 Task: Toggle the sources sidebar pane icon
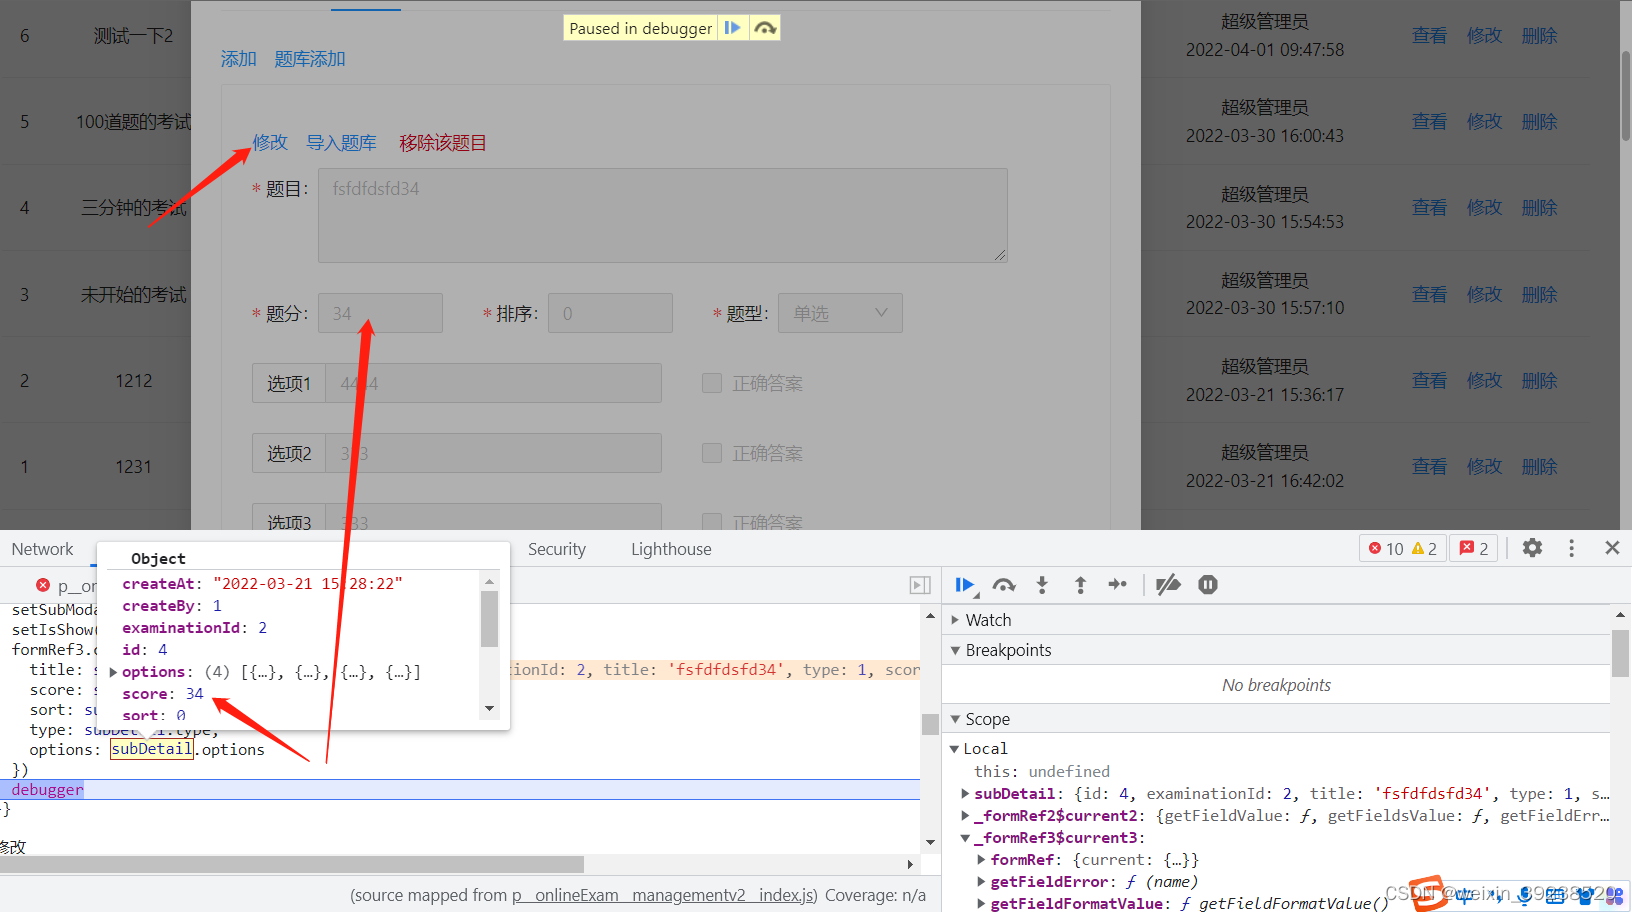[x=920, y=585]
